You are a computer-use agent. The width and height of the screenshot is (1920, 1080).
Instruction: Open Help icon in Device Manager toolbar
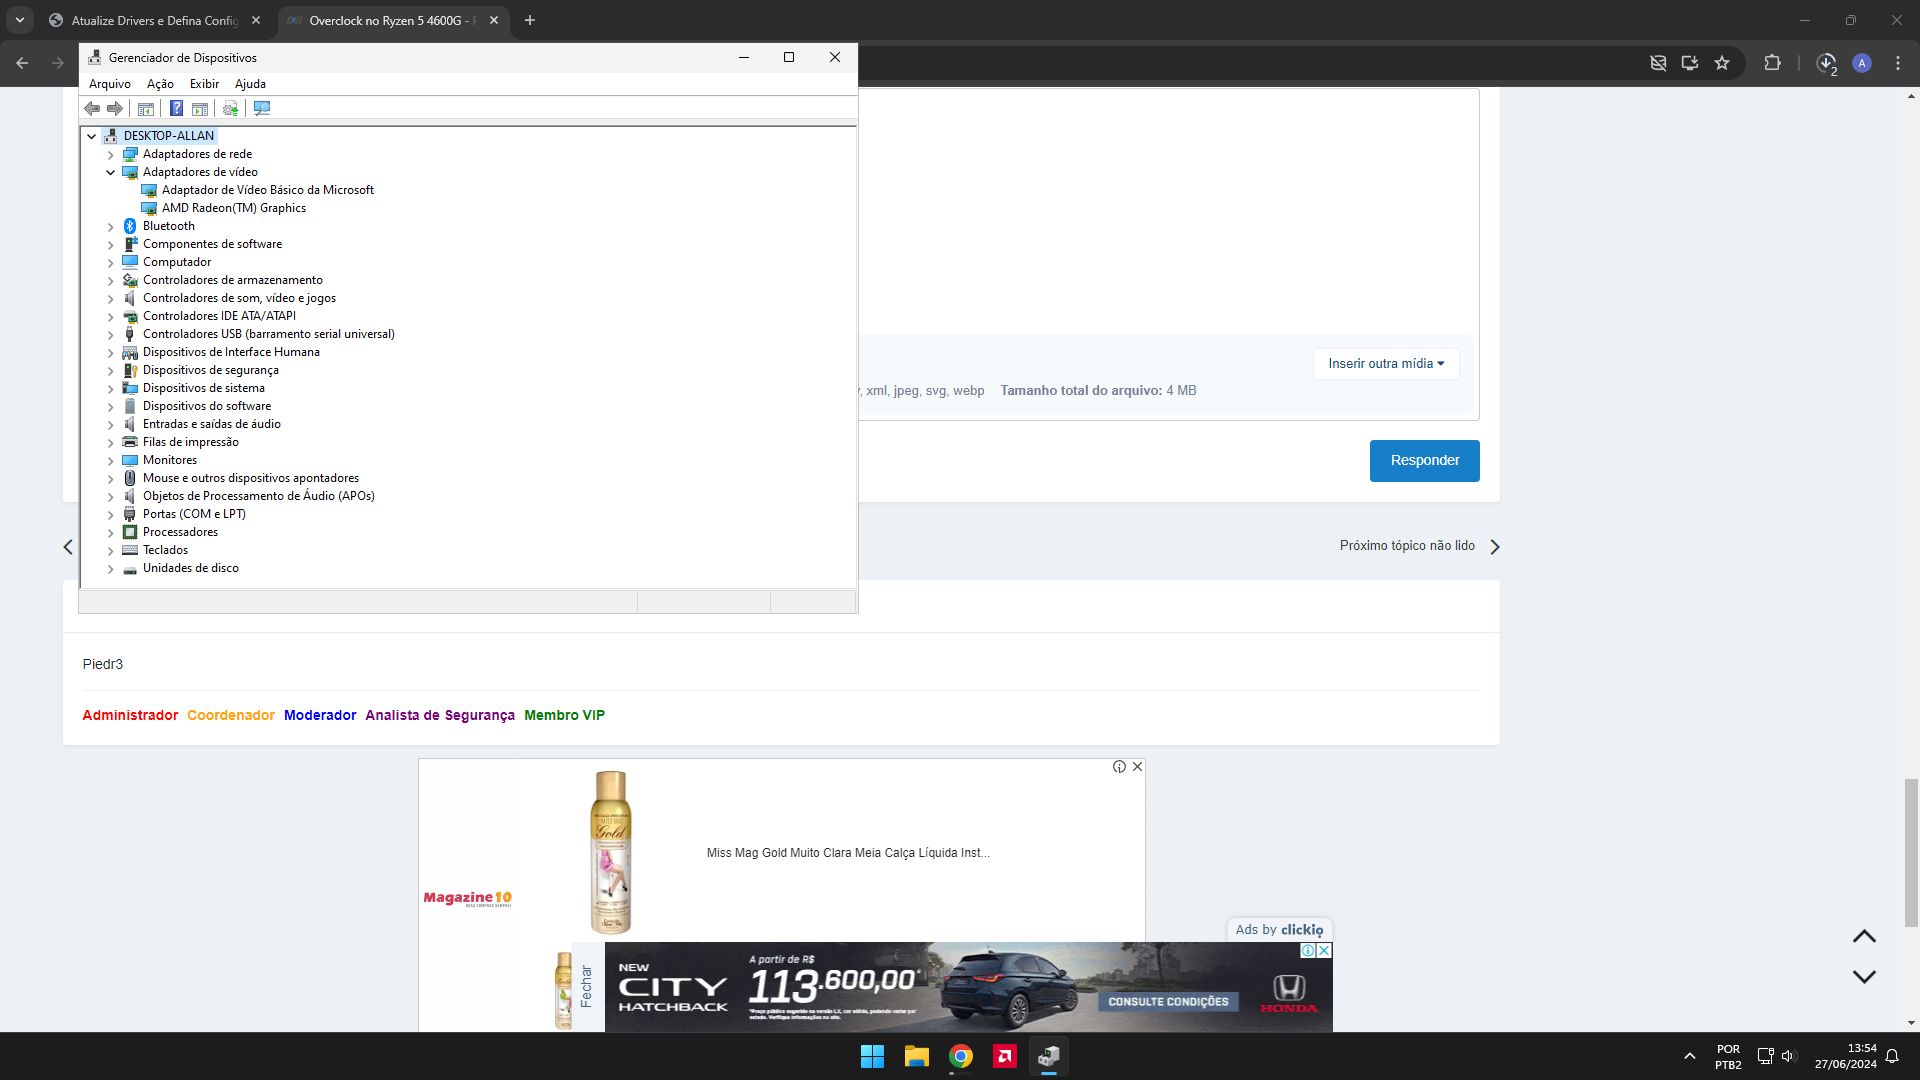176,108
